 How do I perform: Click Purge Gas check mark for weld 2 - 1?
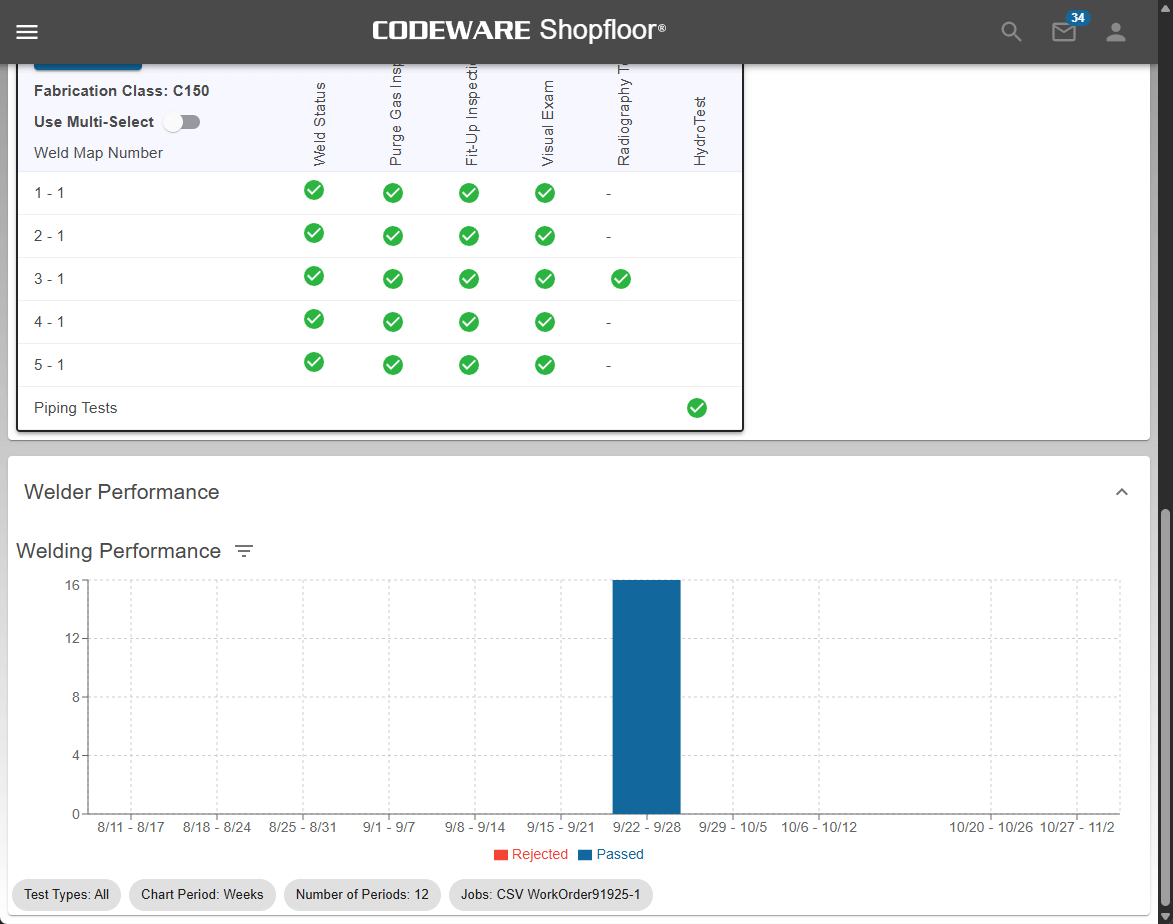(393, 236)
